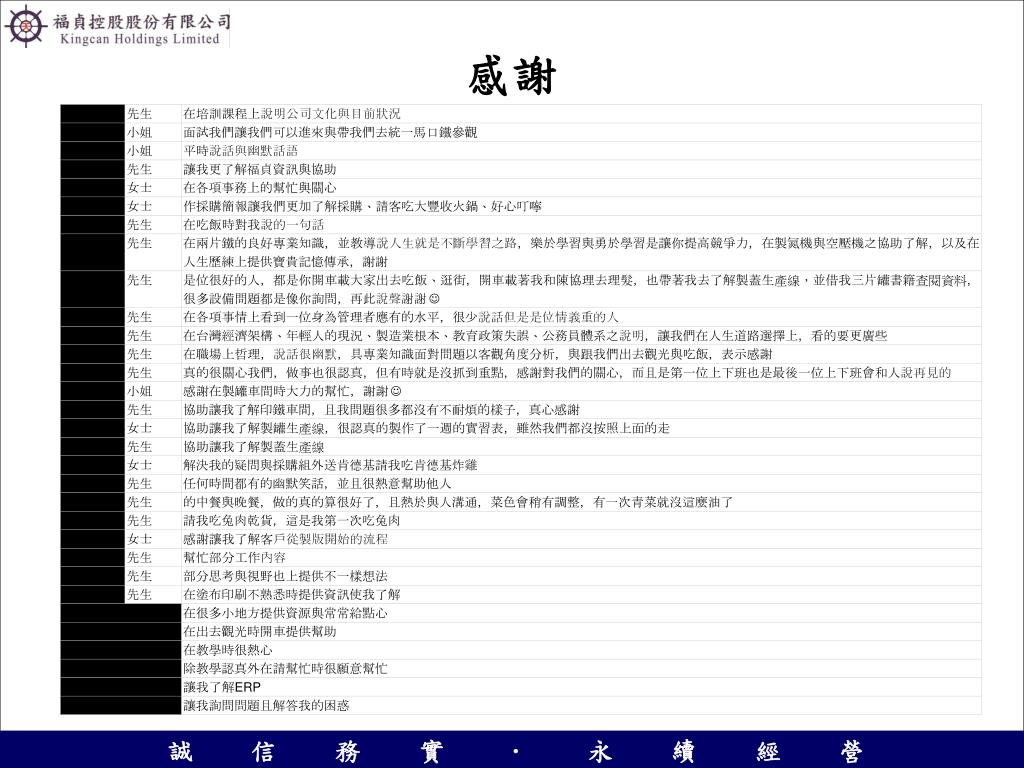Select row 幫忙部分工作內容
Screen dimensions: 1024x768
[521, 558]
